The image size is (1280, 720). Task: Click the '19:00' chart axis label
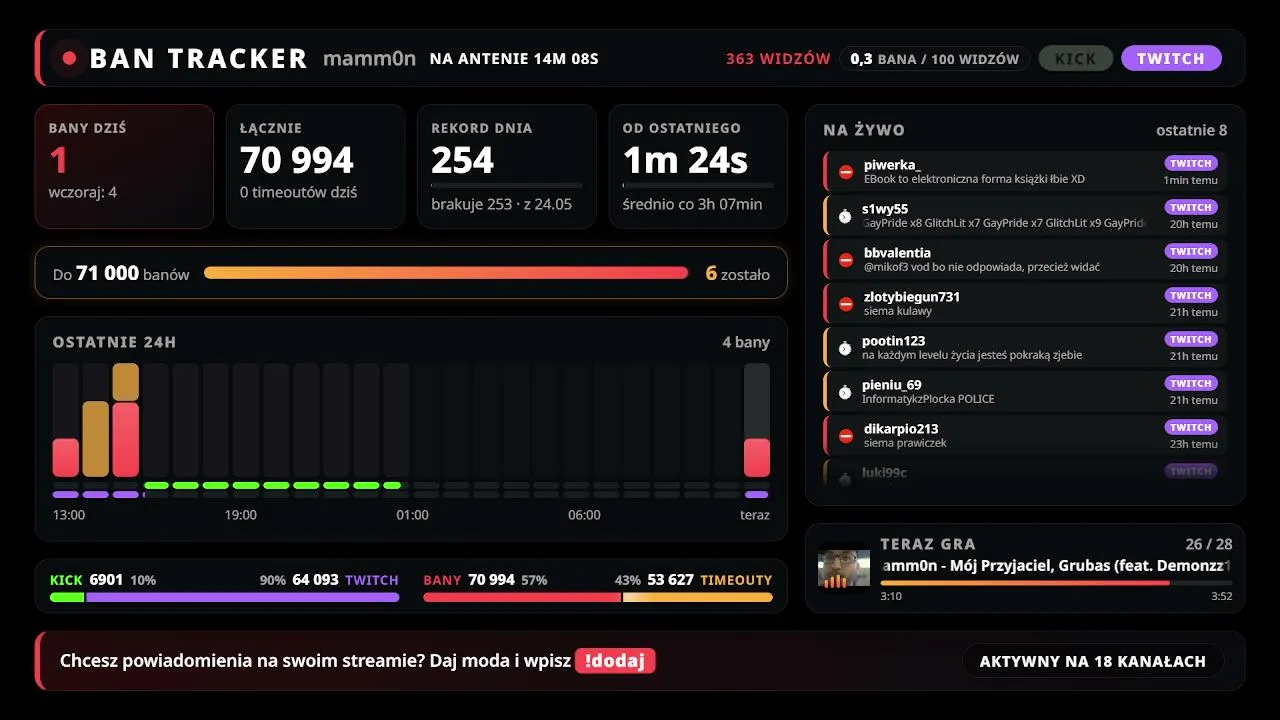pos(240,515)
